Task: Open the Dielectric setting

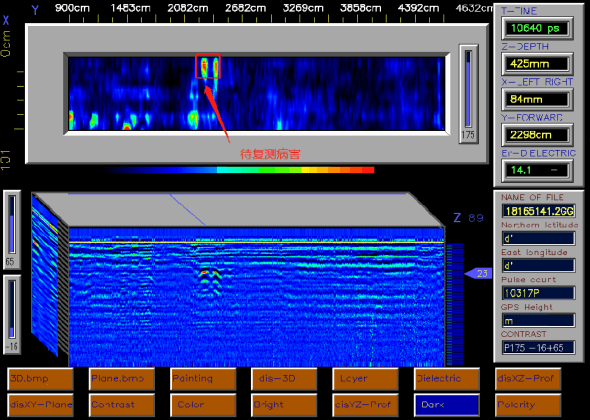Action: pyautogui.click(x=447, y=379)
